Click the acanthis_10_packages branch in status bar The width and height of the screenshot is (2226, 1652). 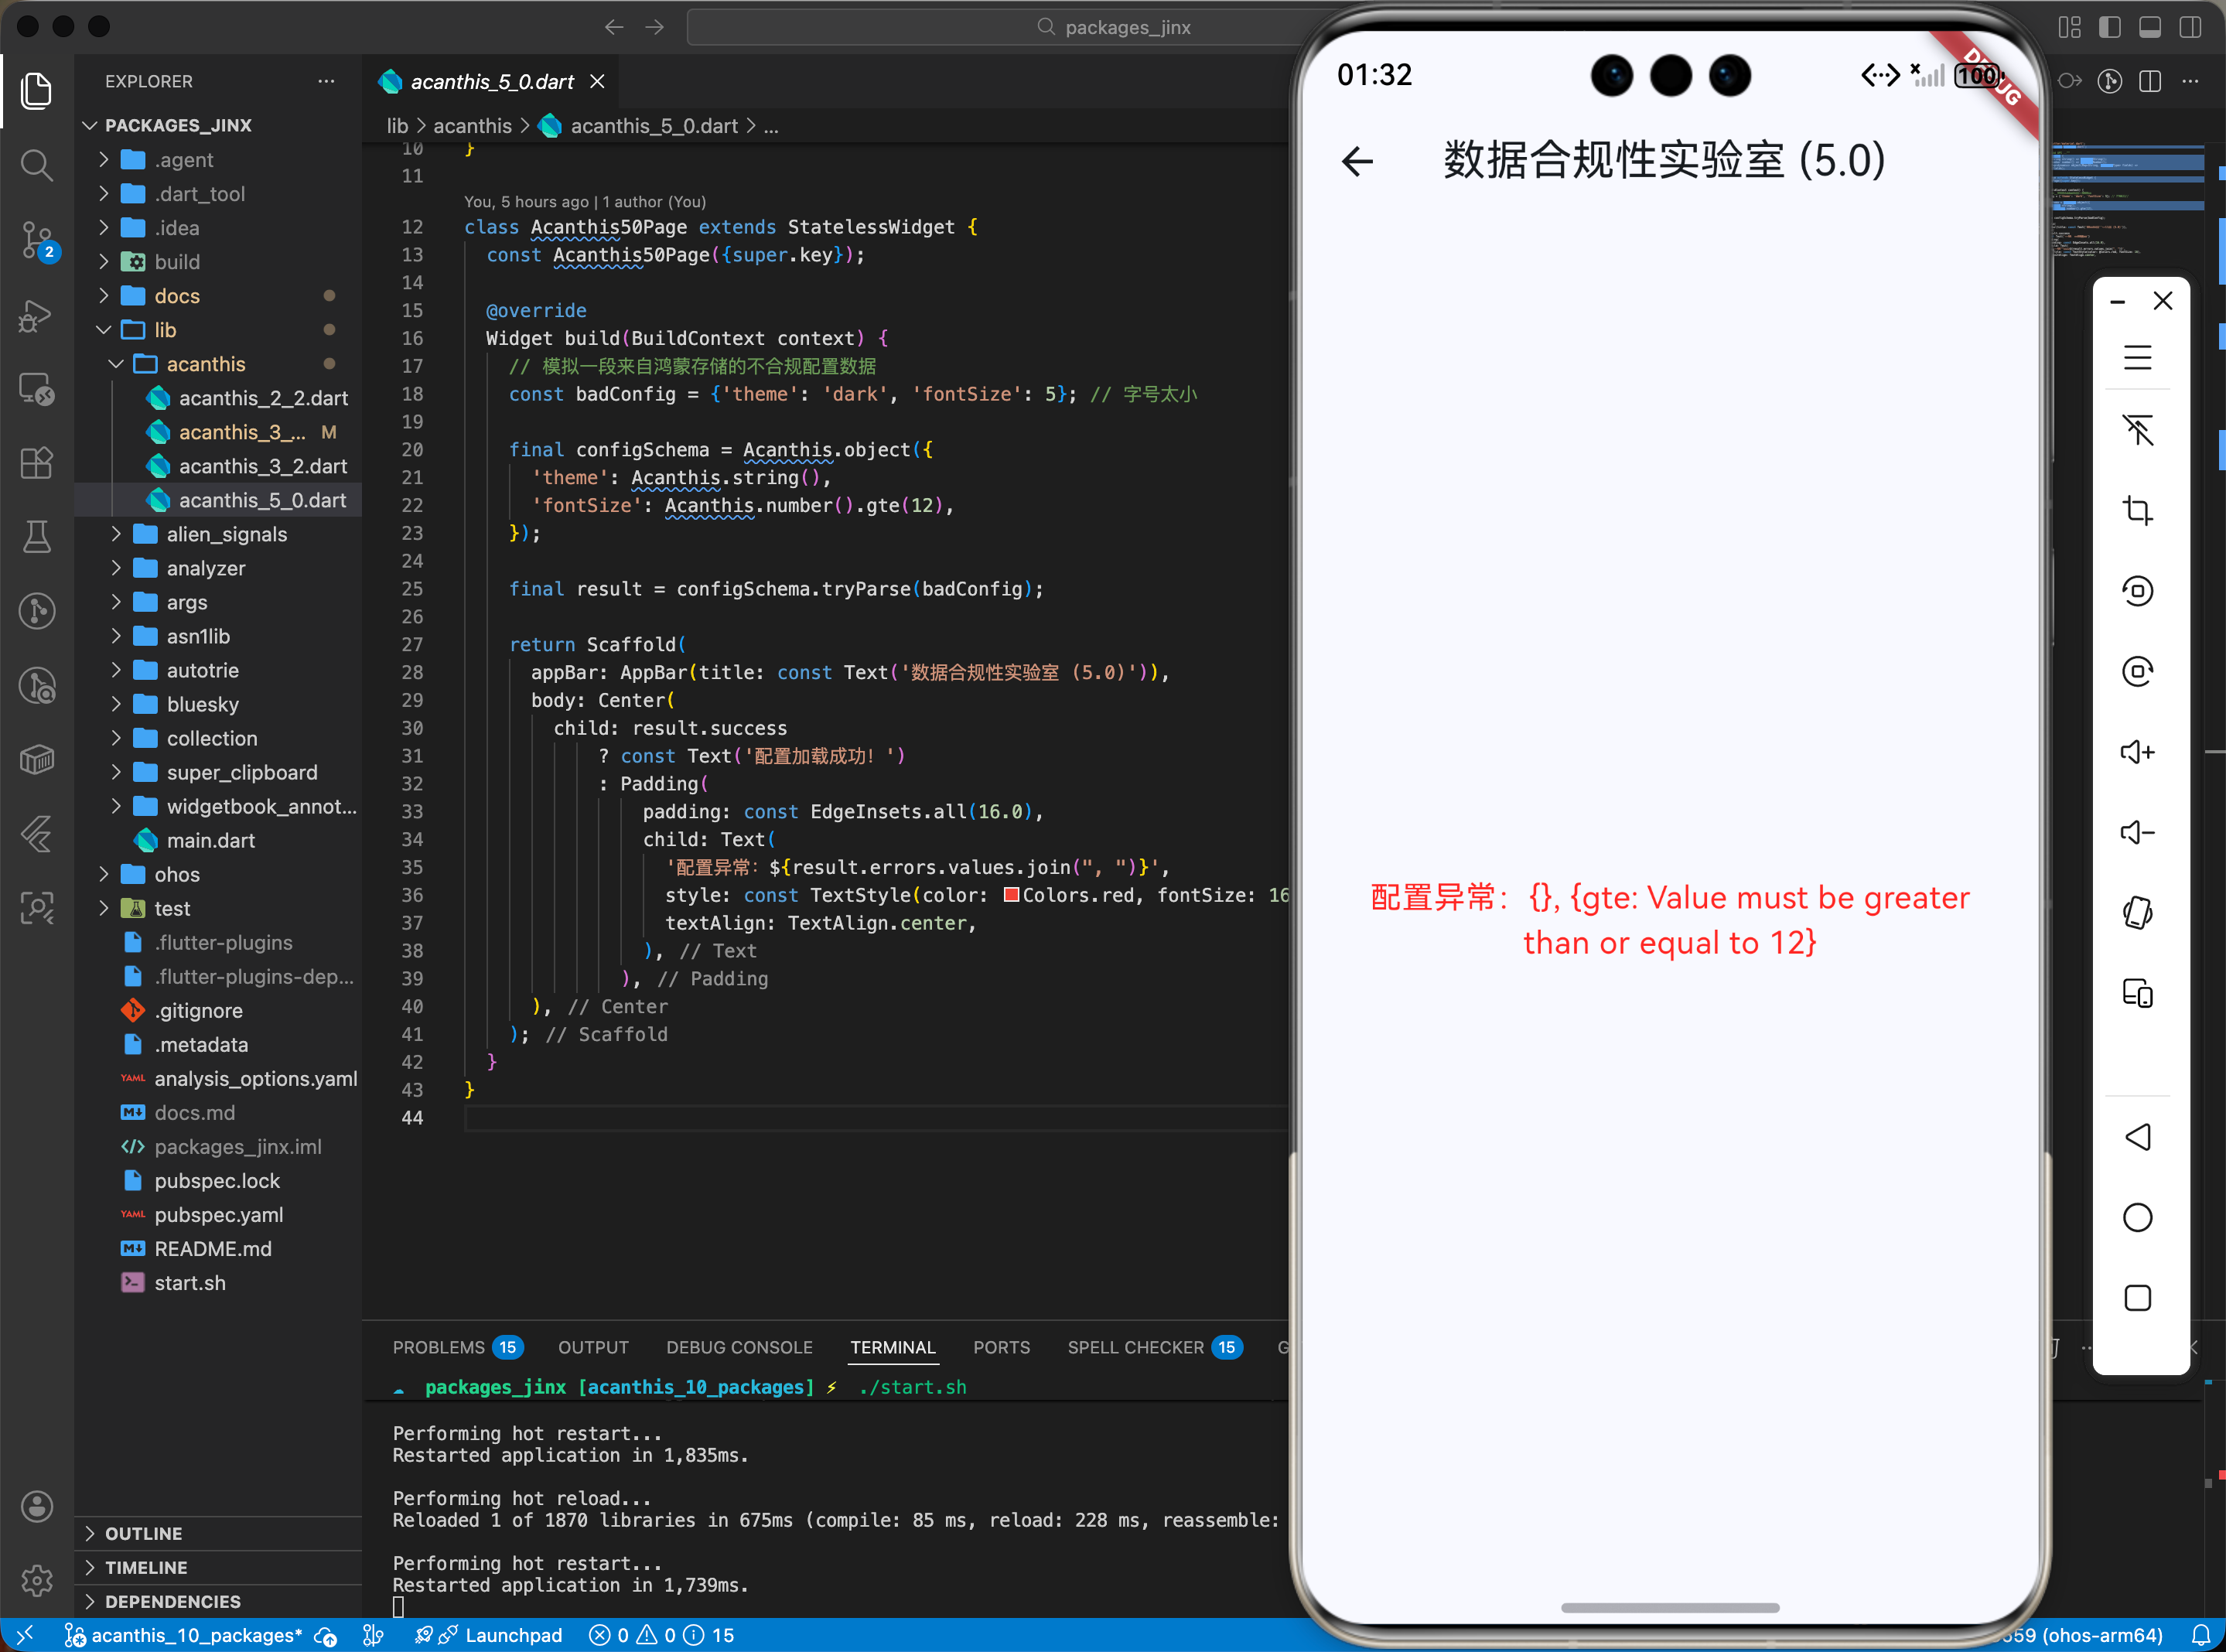tap(196, 1635)
